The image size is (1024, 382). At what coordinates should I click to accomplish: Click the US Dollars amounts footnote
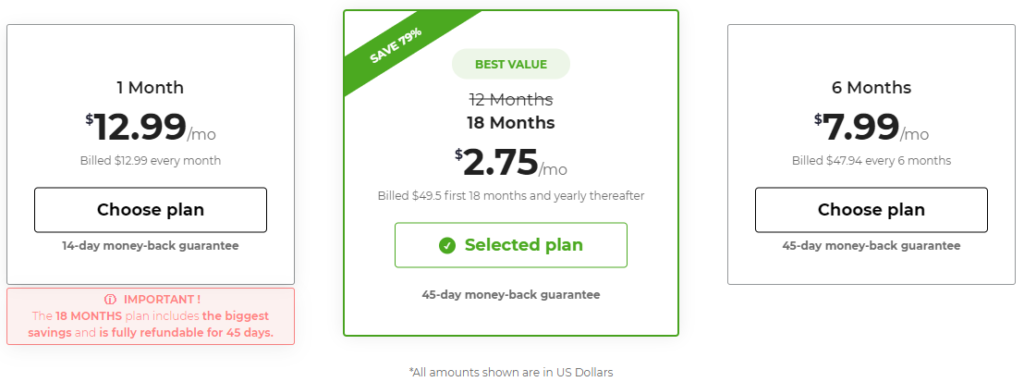(x=511, y=372)
